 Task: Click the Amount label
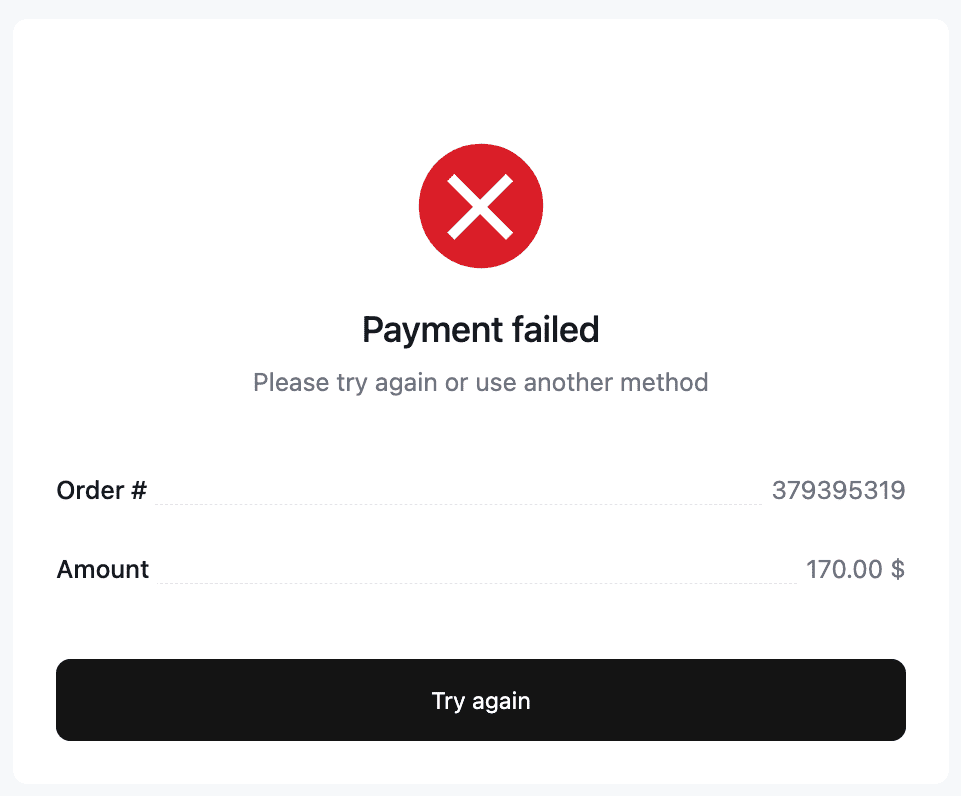[103, 568]
